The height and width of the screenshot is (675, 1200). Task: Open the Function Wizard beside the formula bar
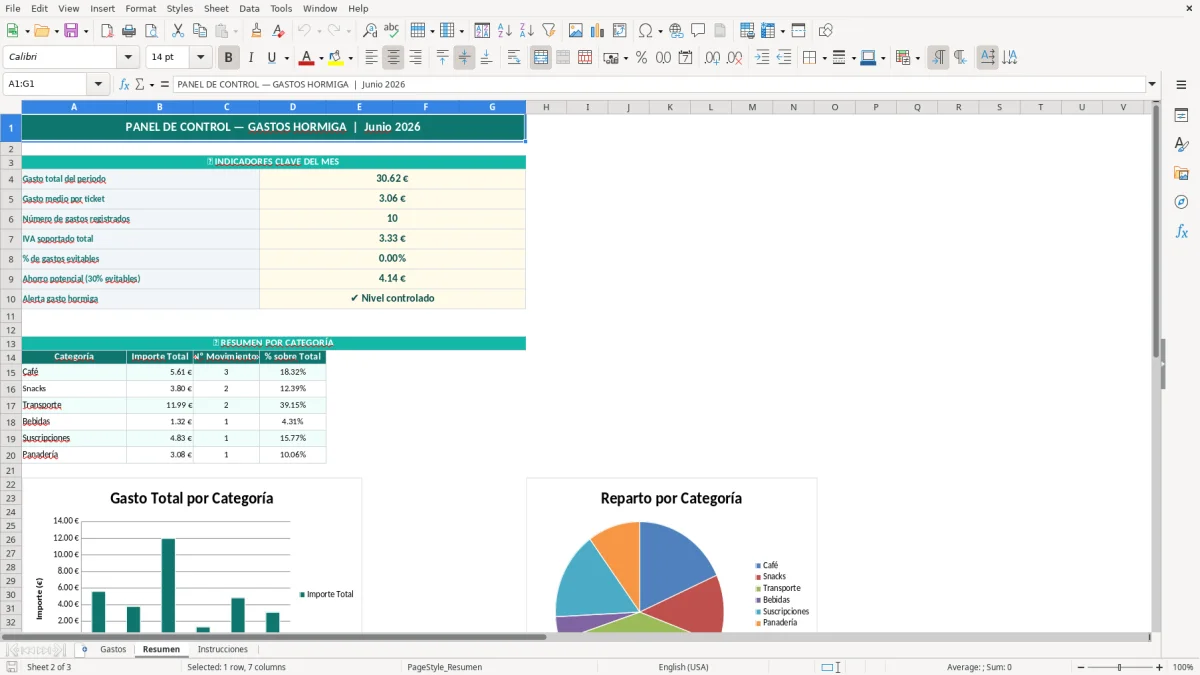[125, 84]
